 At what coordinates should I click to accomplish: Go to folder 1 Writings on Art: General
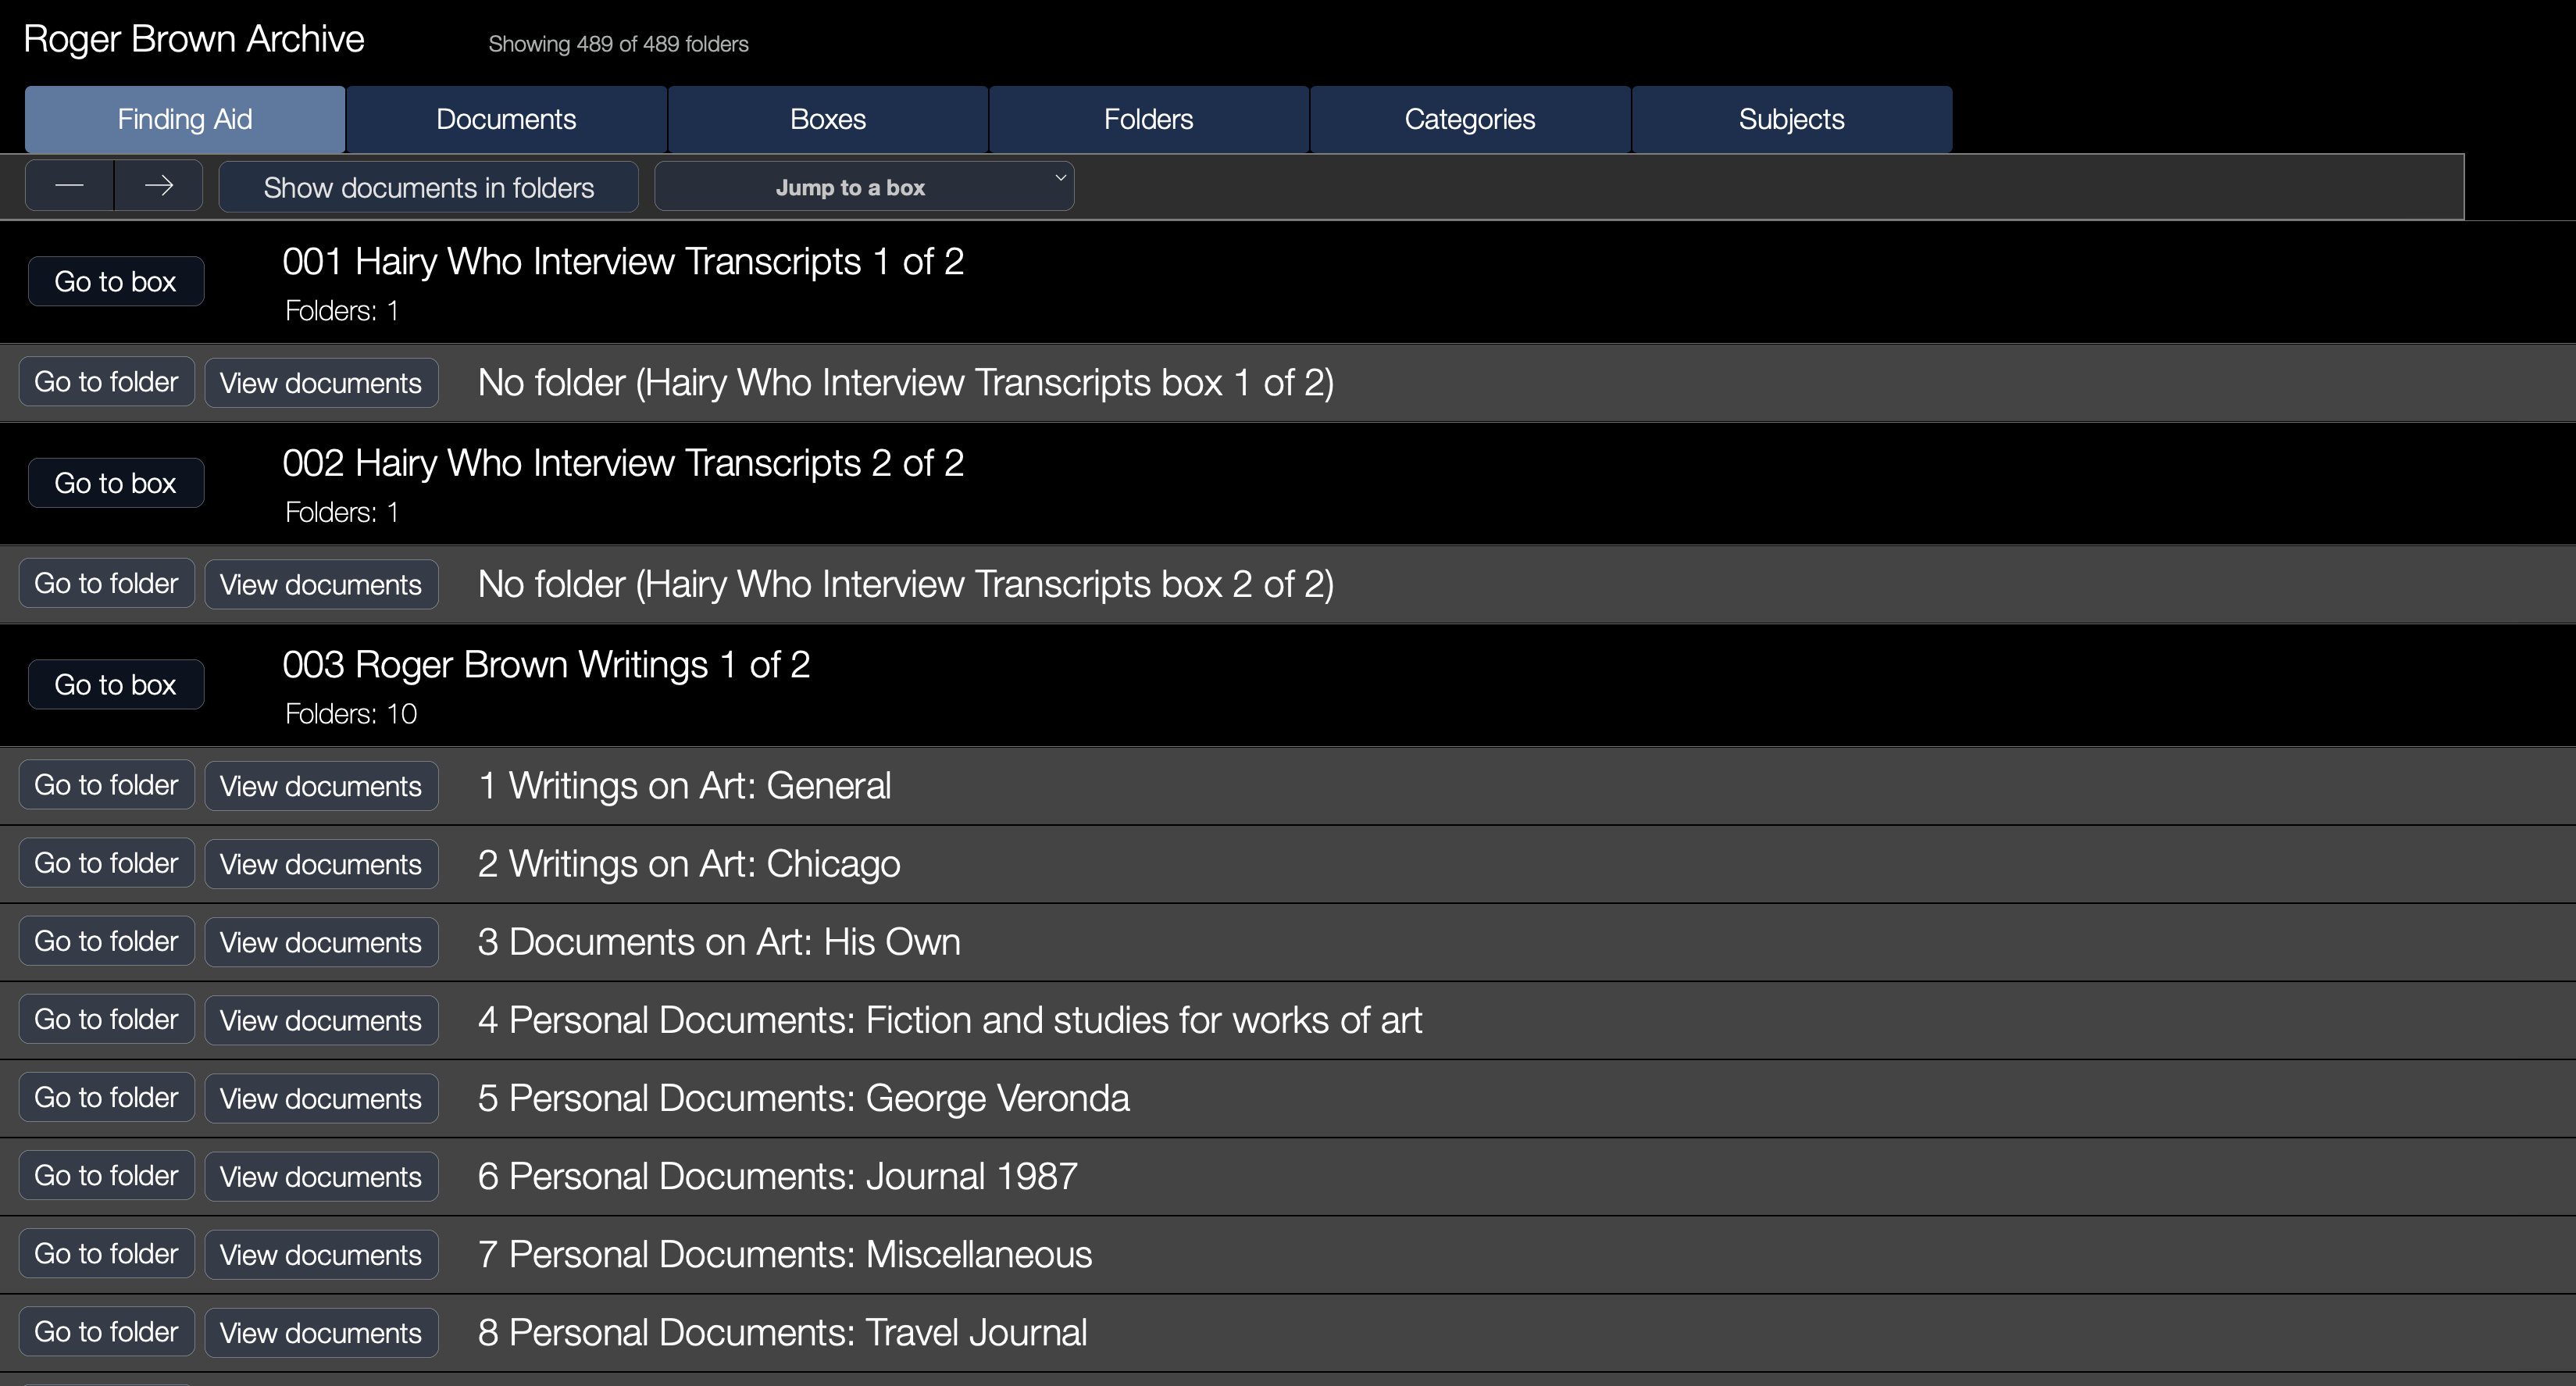pos(107,785)
